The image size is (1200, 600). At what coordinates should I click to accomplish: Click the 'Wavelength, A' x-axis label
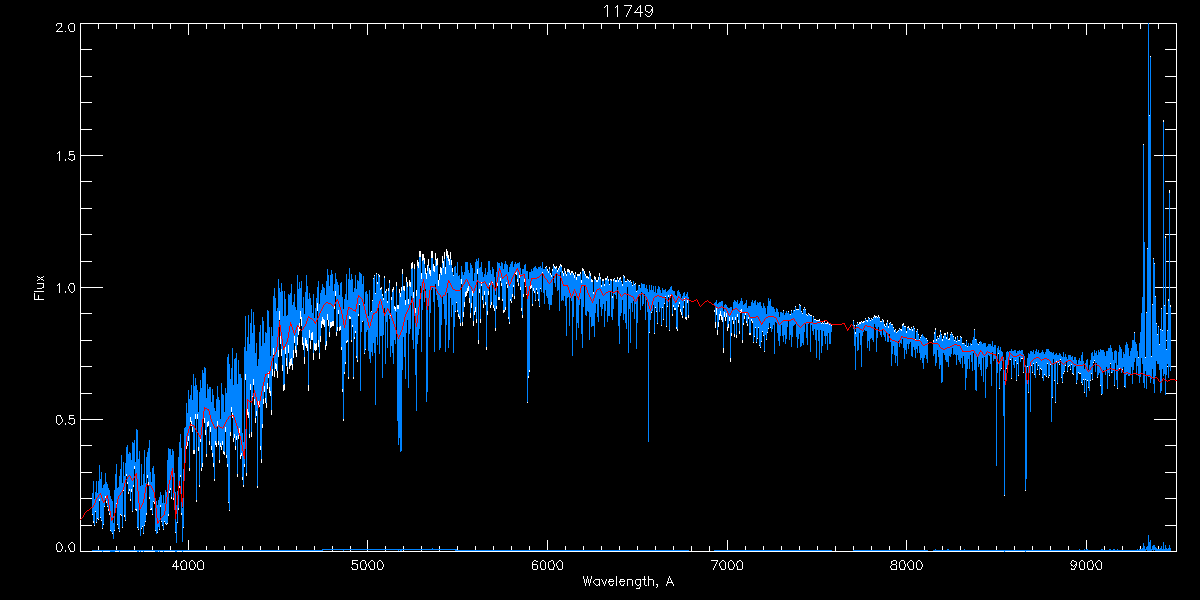pos(627,581)
